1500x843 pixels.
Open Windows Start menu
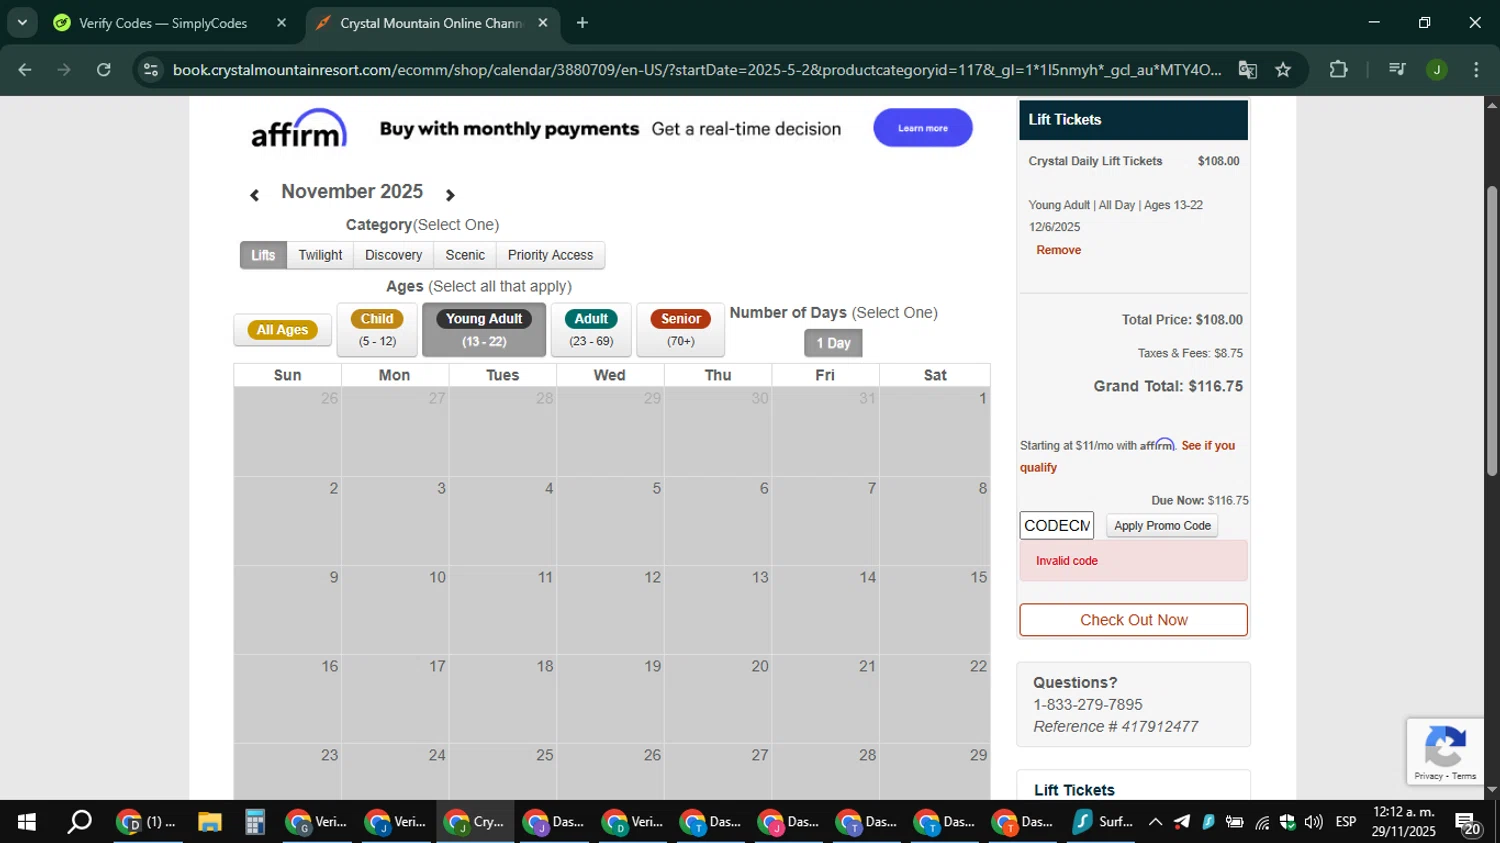[27, 822]
